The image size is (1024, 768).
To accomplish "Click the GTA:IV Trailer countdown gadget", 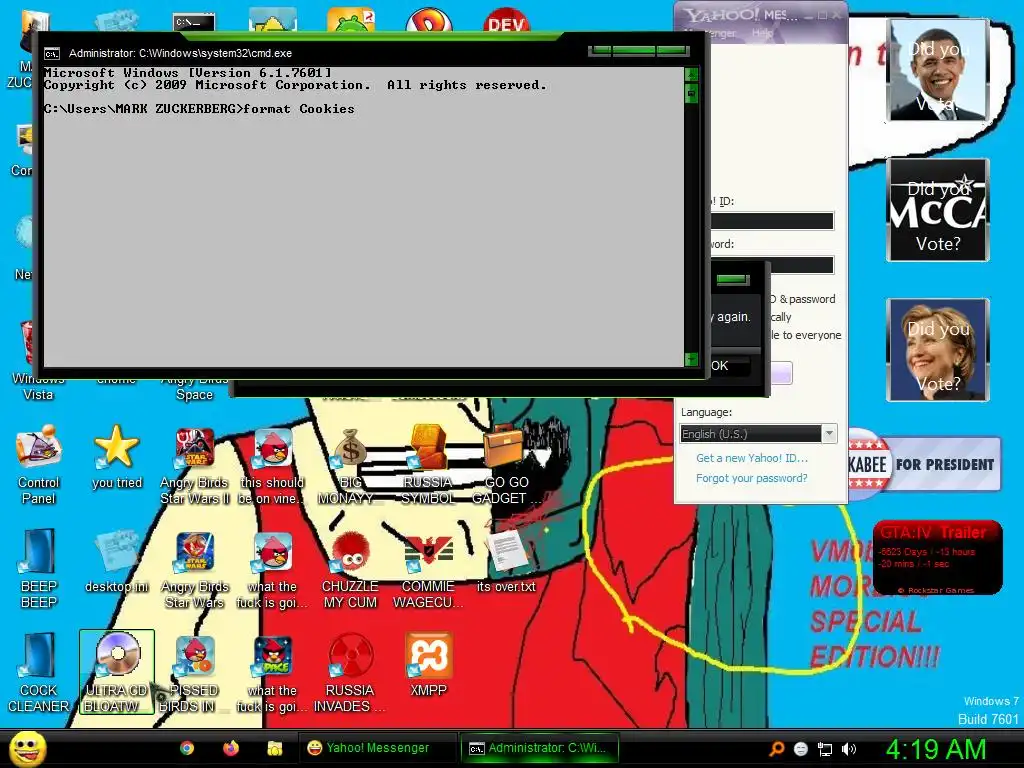I will 938,558.
